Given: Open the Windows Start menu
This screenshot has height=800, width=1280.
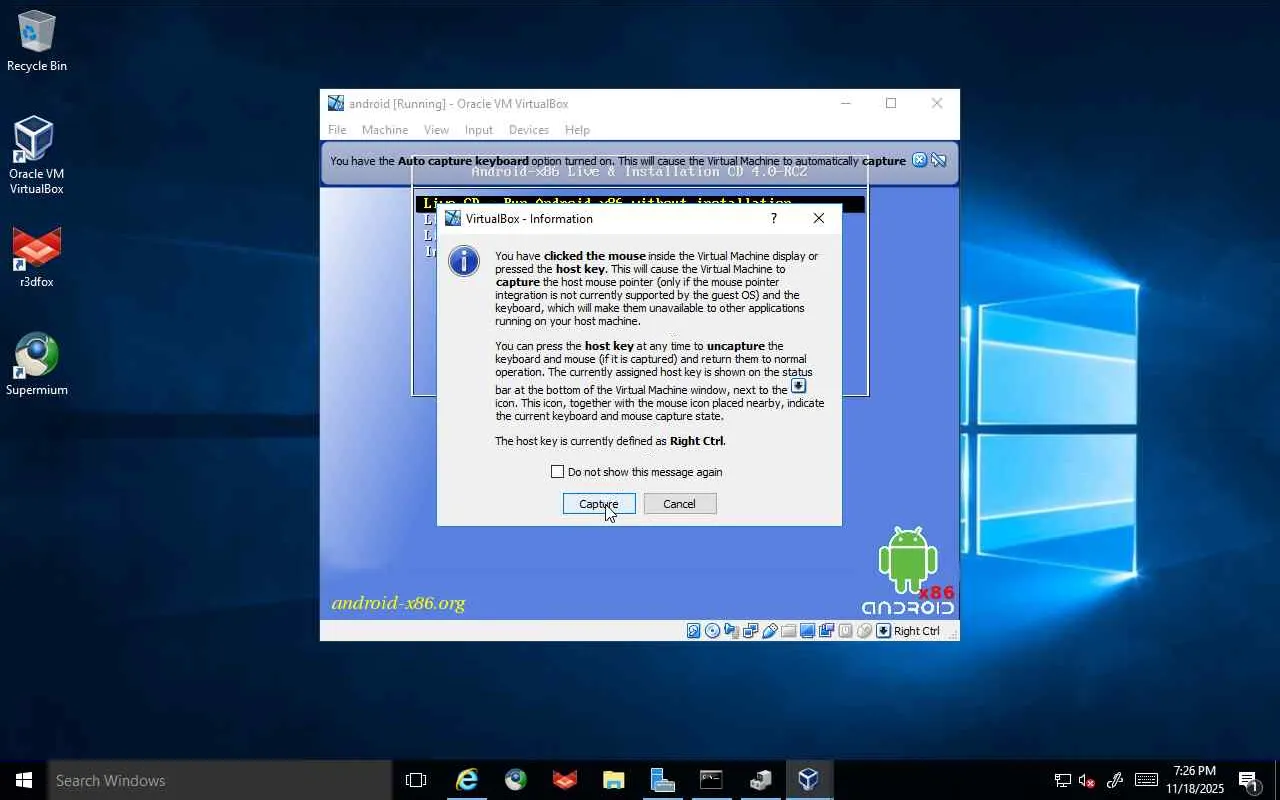Looking at the screenshot, I should click(x=24, y=780).
